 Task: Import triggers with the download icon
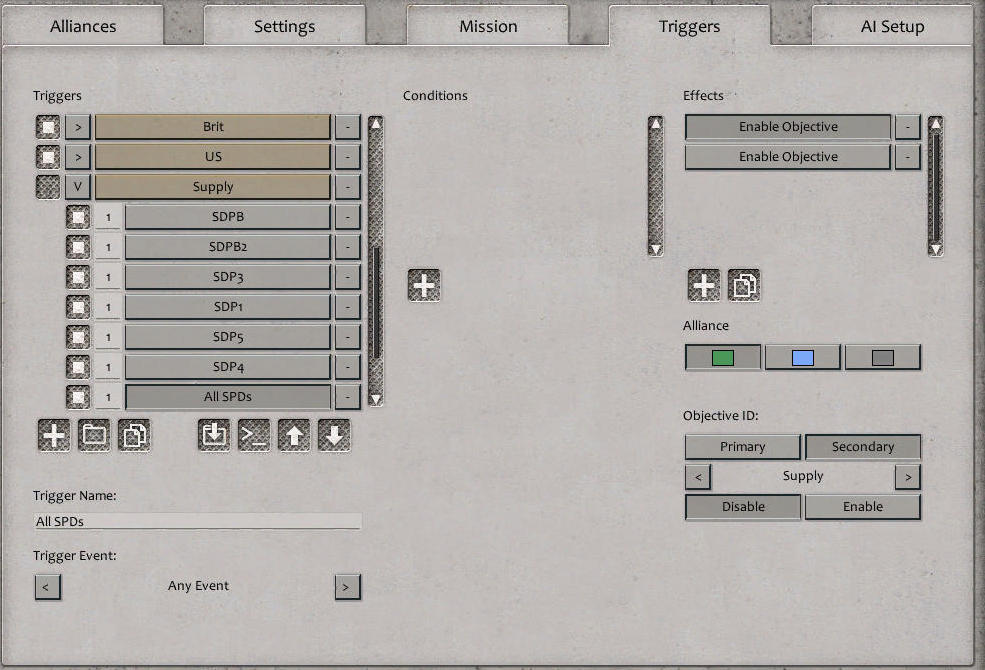tap(214, 435)
